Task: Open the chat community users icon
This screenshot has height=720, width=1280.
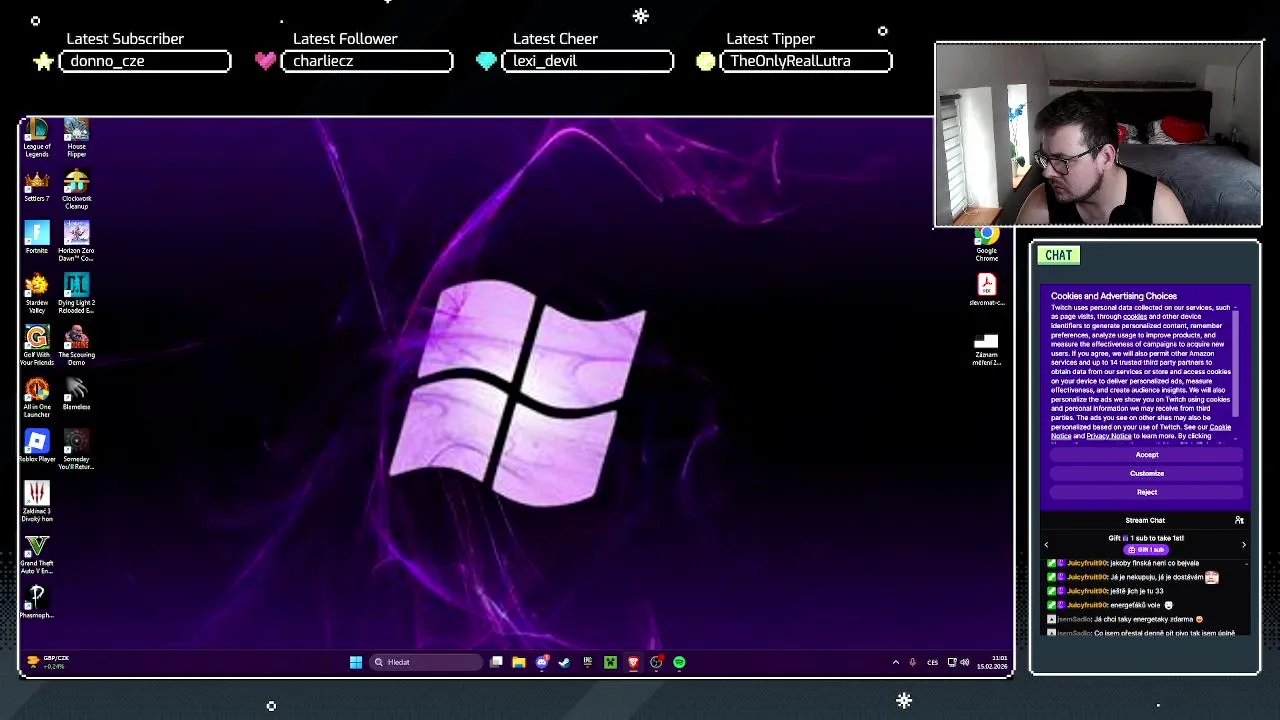Action: [x=1239, y=520]
